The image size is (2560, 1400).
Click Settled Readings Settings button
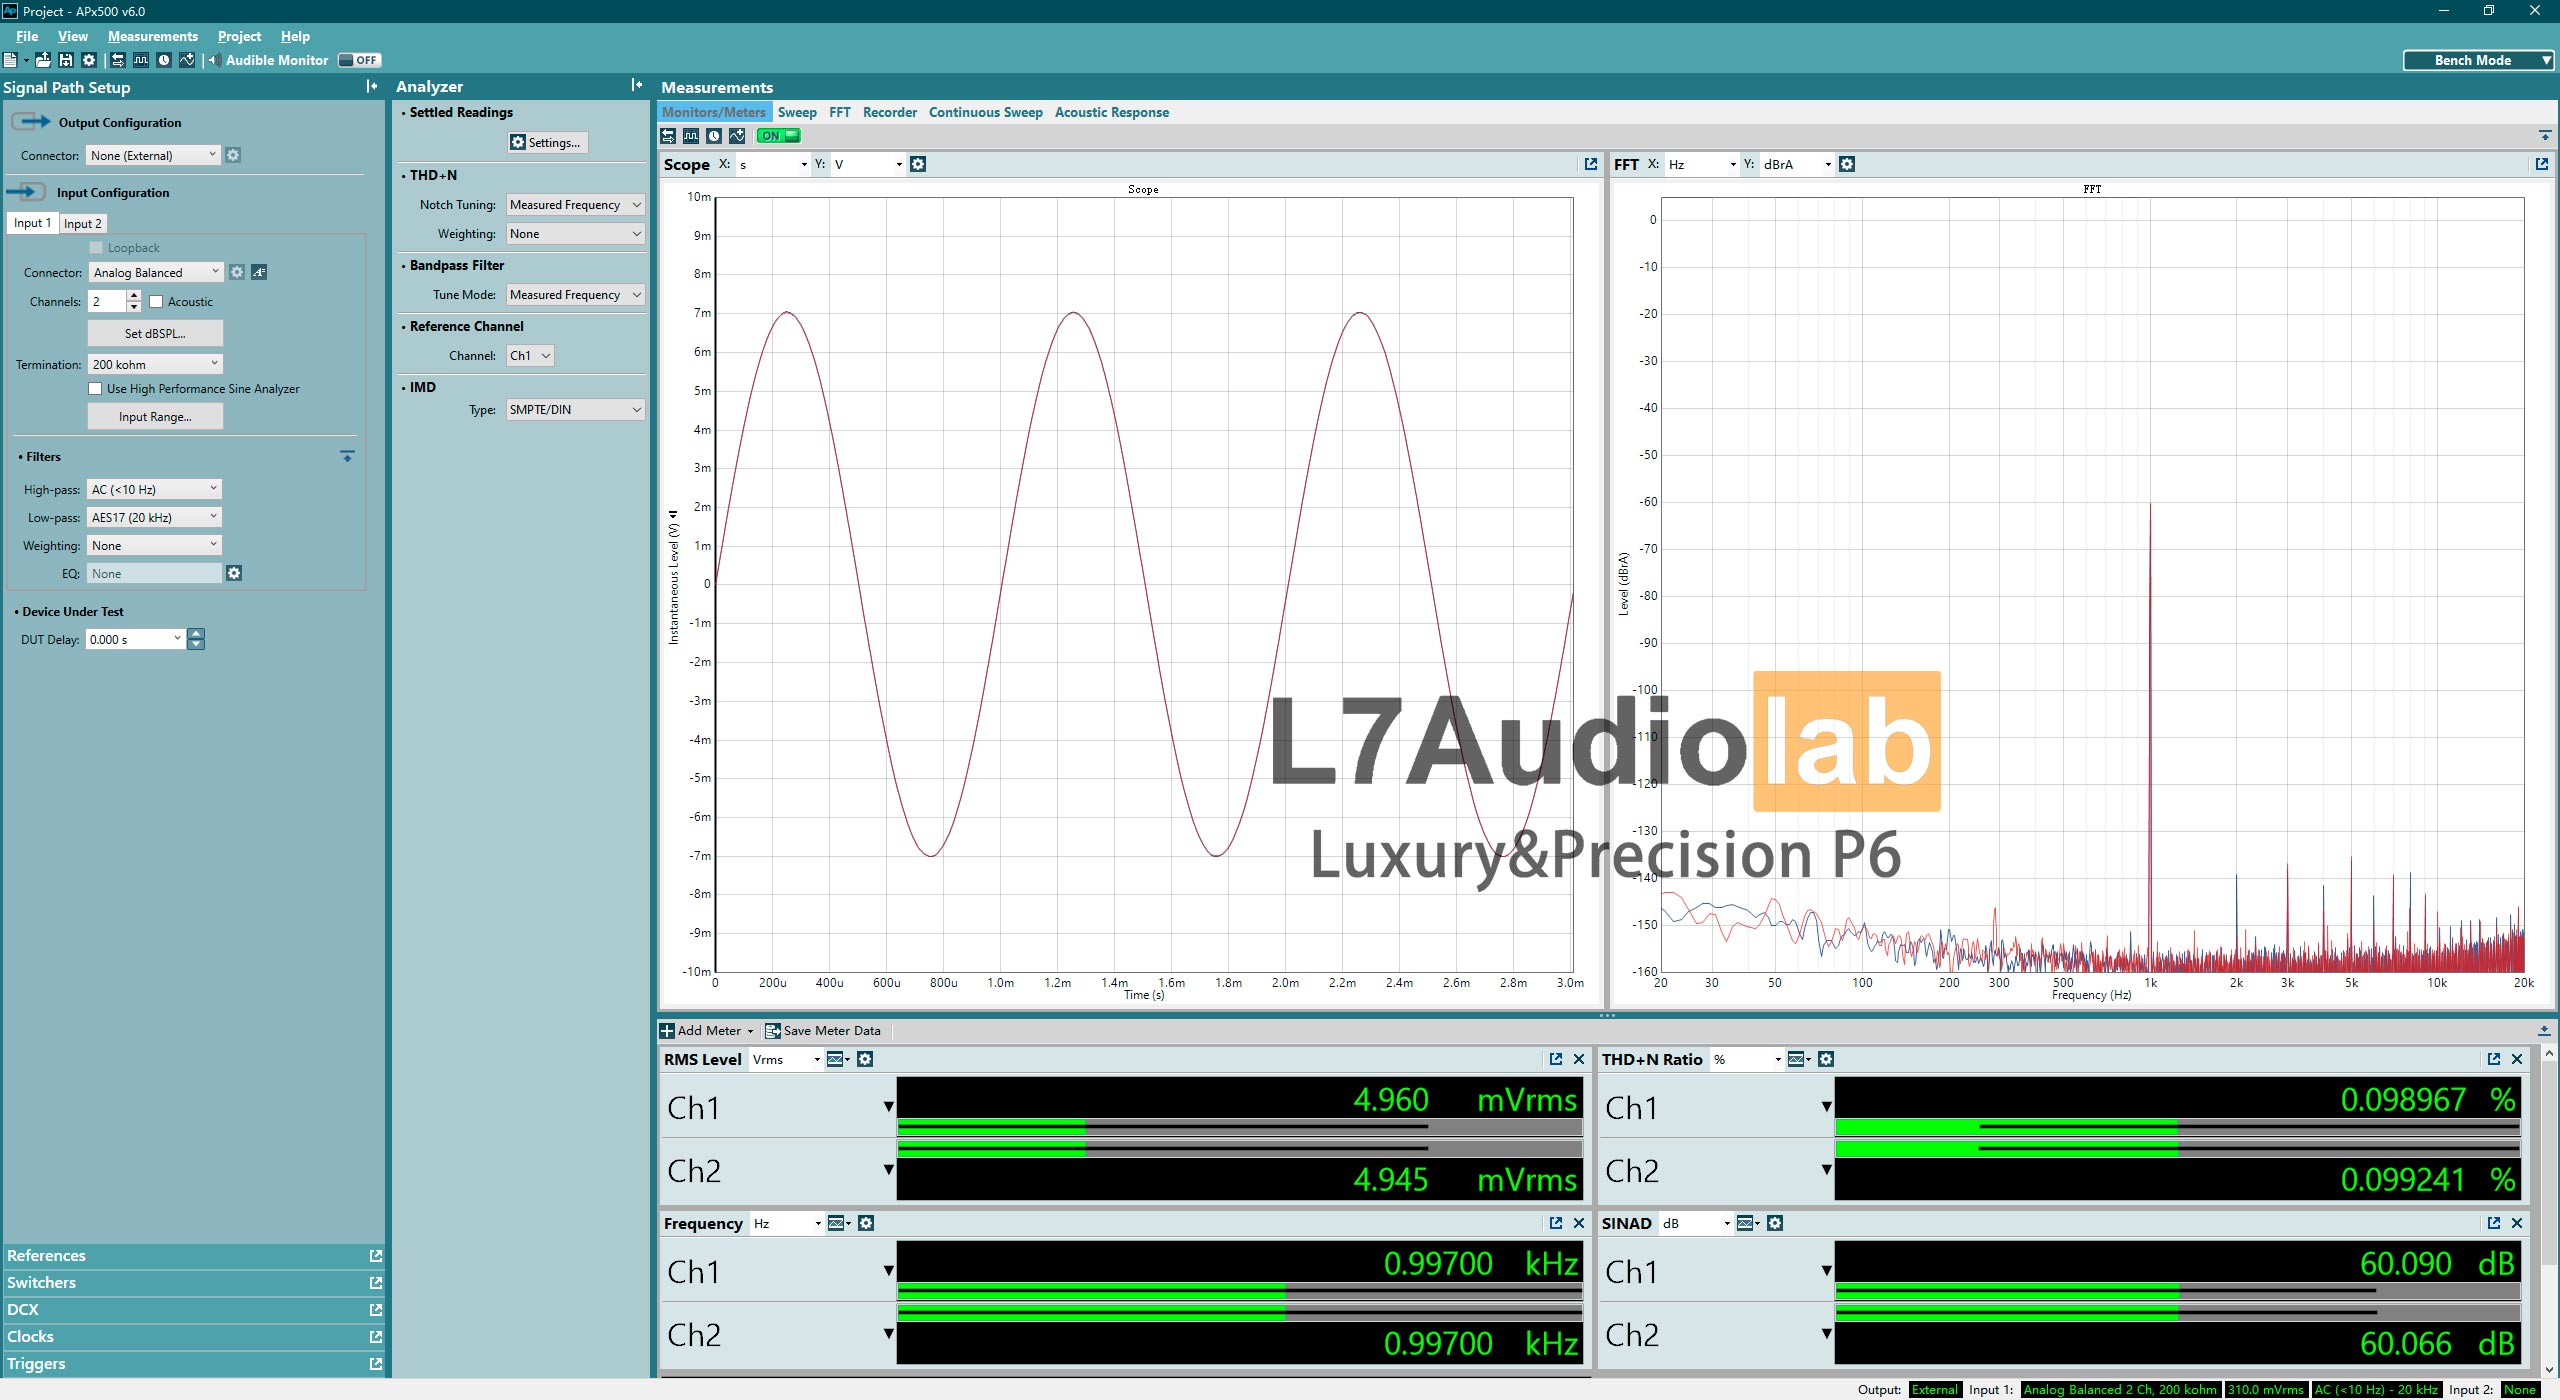[547, 142]
